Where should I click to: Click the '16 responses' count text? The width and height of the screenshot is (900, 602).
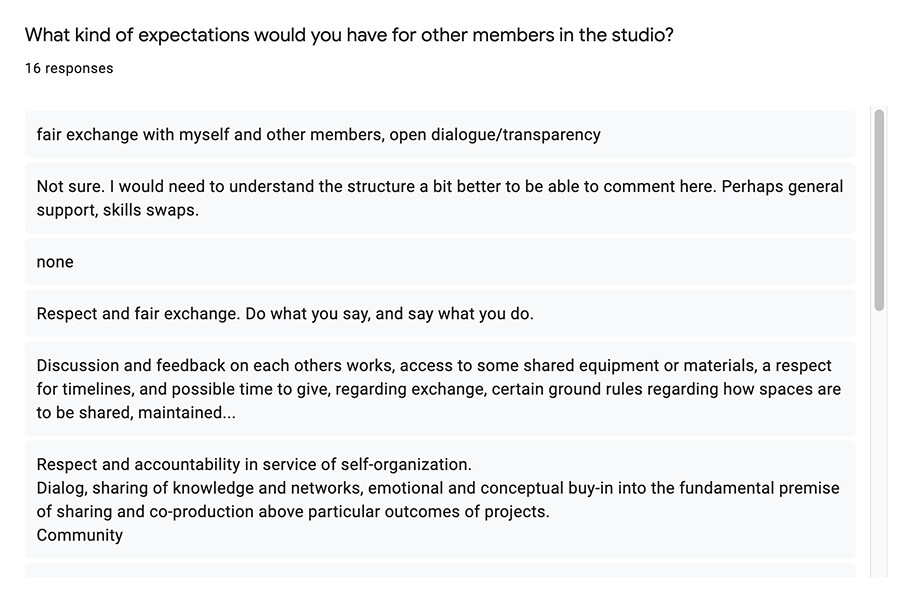[69, 68]
